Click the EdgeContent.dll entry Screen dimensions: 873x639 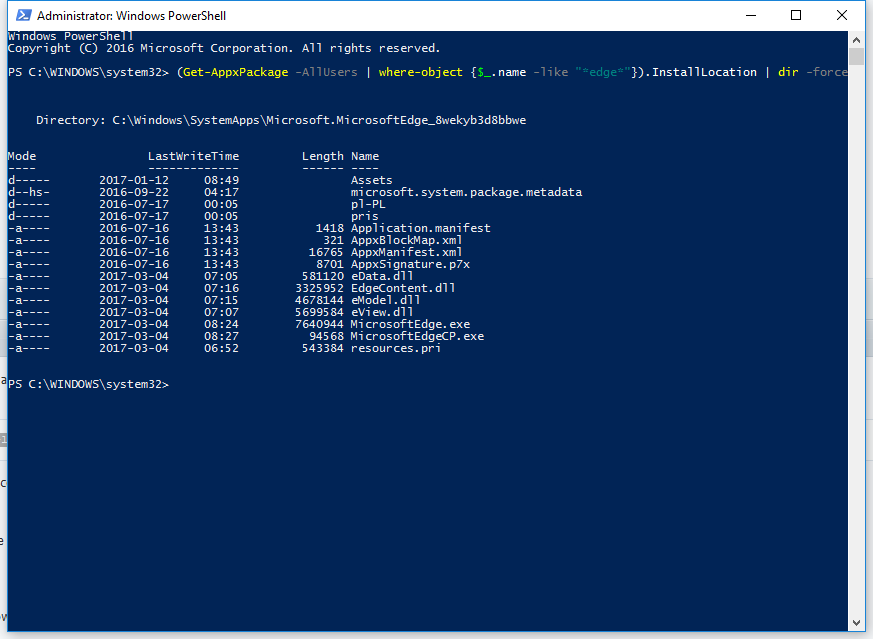[x=403, y=288]
